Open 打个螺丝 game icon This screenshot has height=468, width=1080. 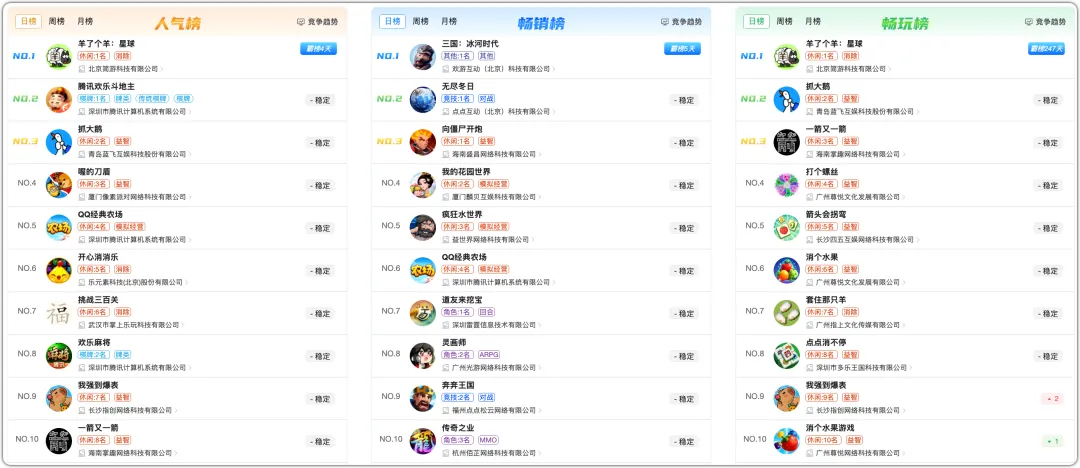786,185
